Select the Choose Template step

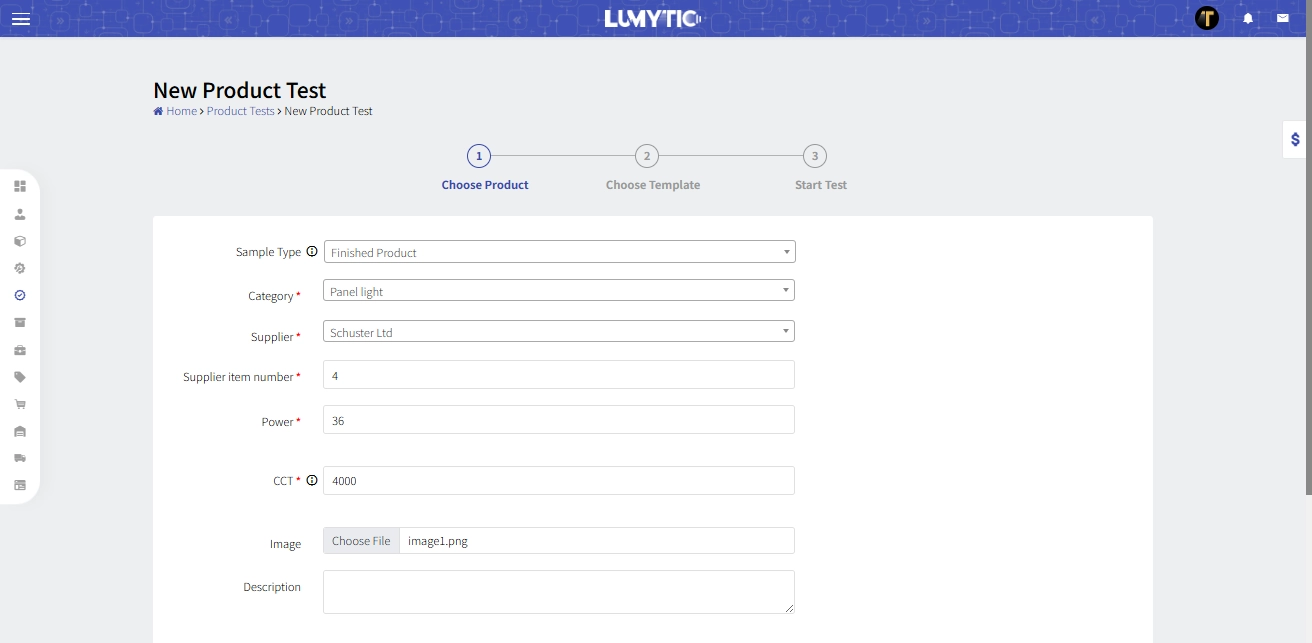(646, 156)
